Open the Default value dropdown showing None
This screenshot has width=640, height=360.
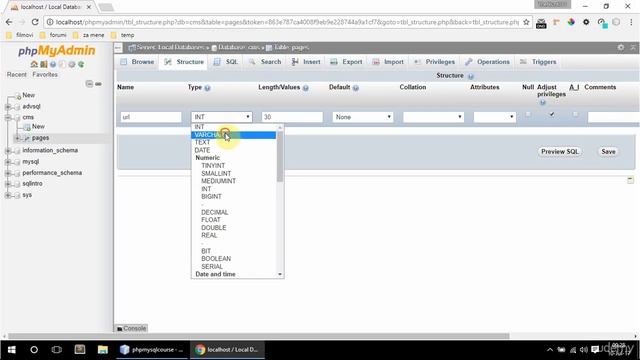pyautogui.click(x=363, y=117)
